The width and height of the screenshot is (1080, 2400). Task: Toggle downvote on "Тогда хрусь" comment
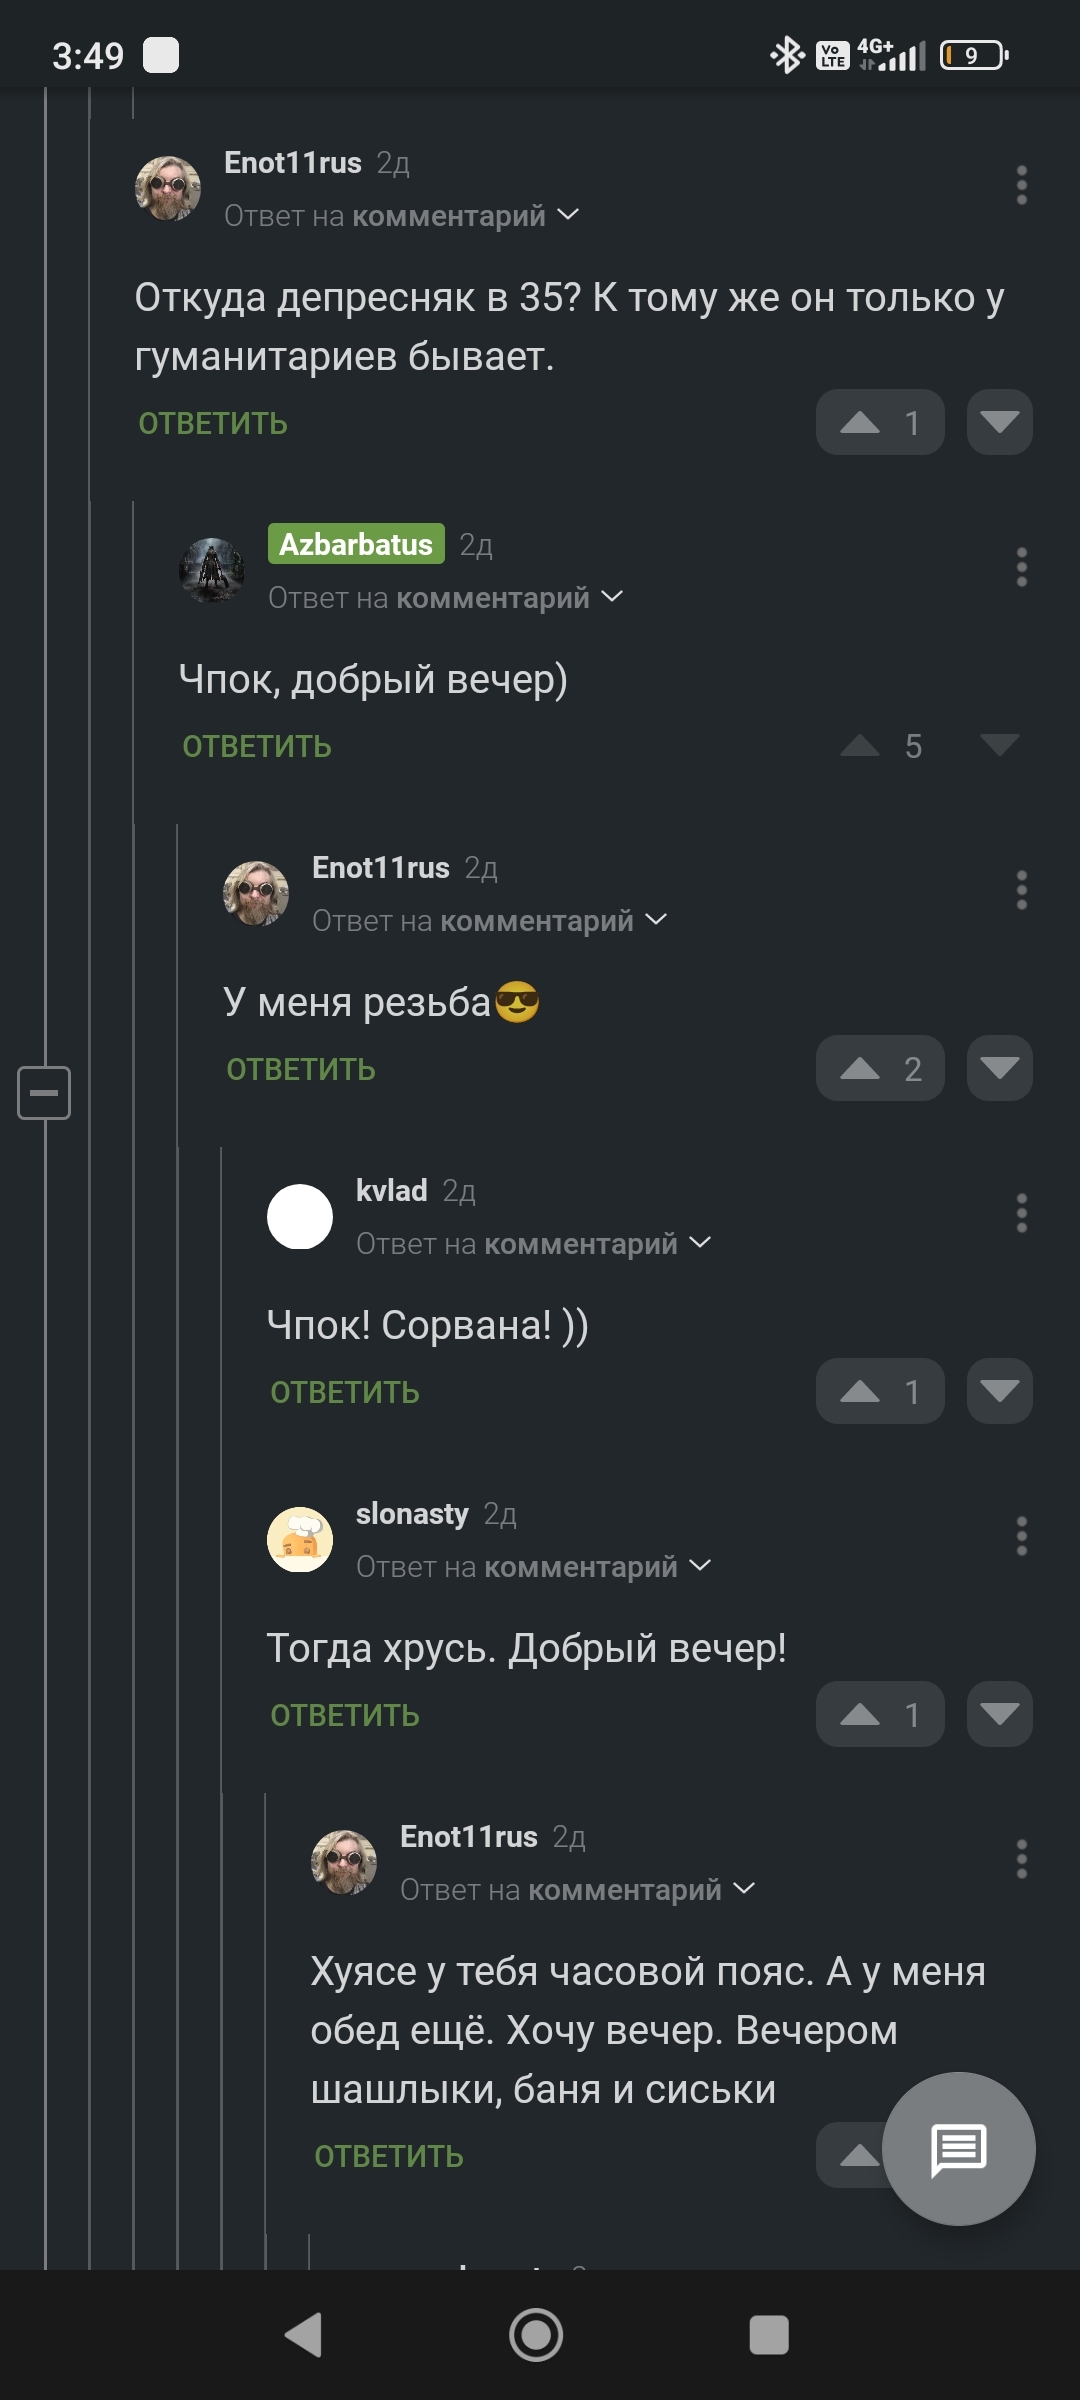999,1714
